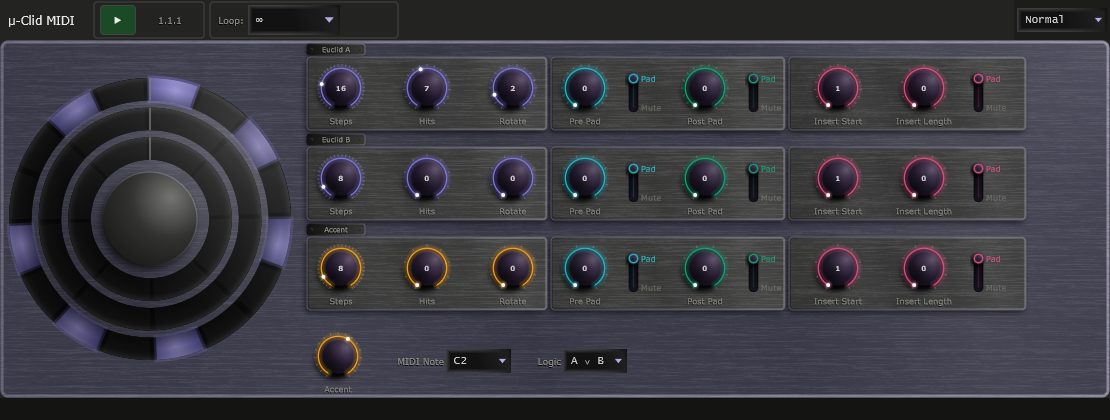The width and height of the screenshot is (1110, 420).
Task: Toggle Euclid A Pre Pad Pad/Mute switch
Action: coord(633,93)
